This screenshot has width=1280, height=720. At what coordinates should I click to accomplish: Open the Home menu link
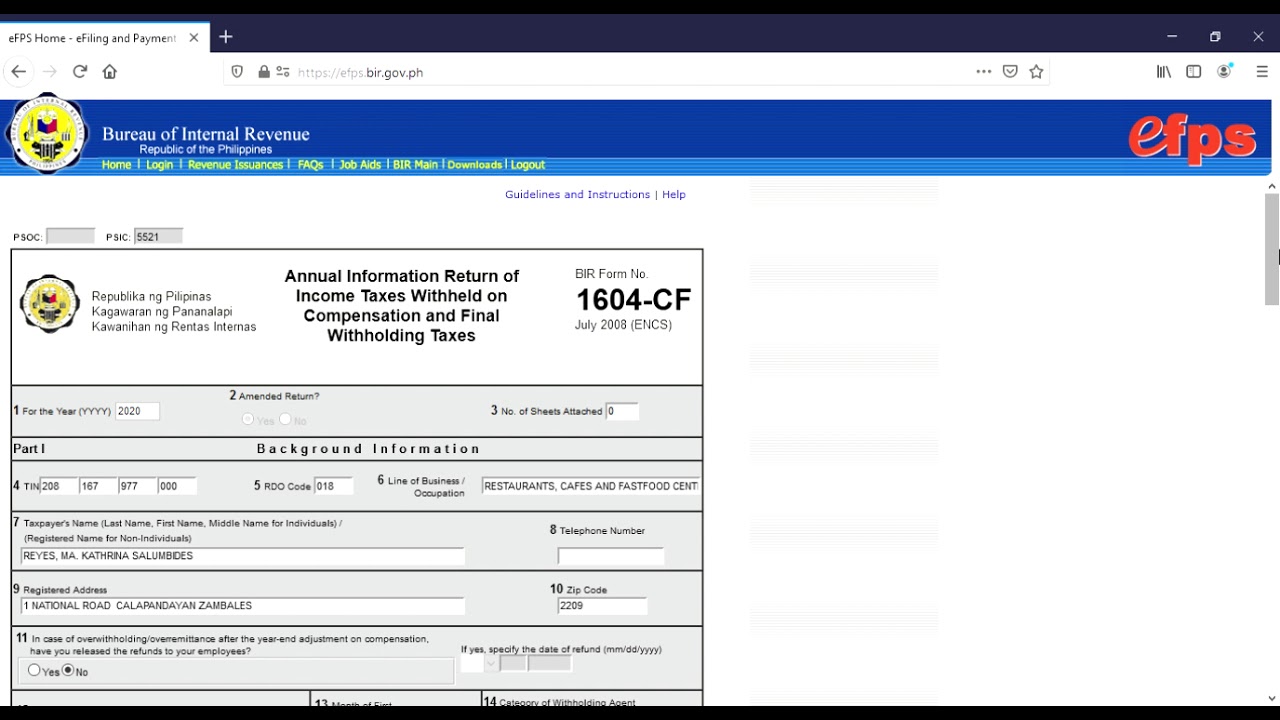point(116,165)
